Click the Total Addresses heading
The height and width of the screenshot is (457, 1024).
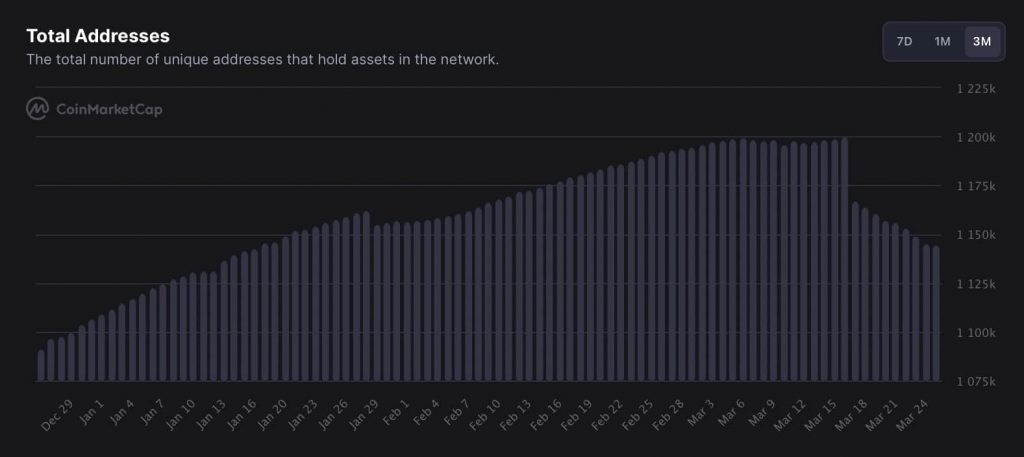point(98,36)
